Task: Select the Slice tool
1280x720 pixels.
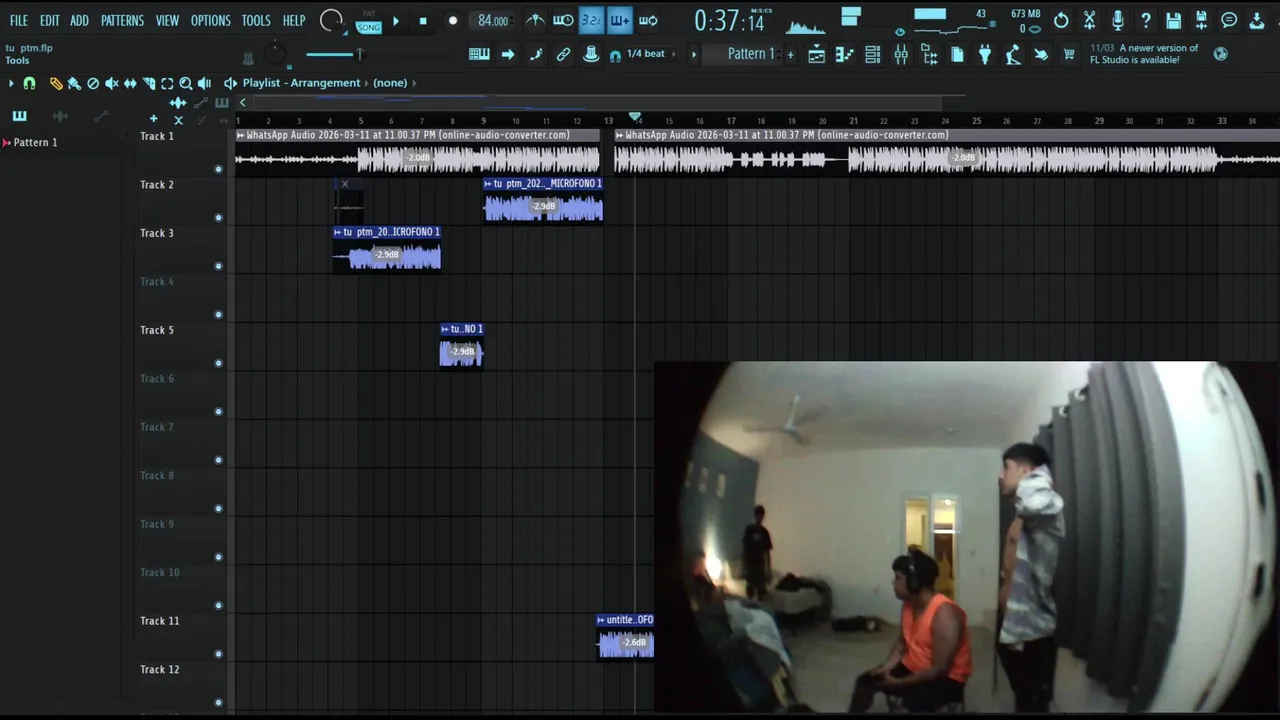Action: click(x=149, y=83)
